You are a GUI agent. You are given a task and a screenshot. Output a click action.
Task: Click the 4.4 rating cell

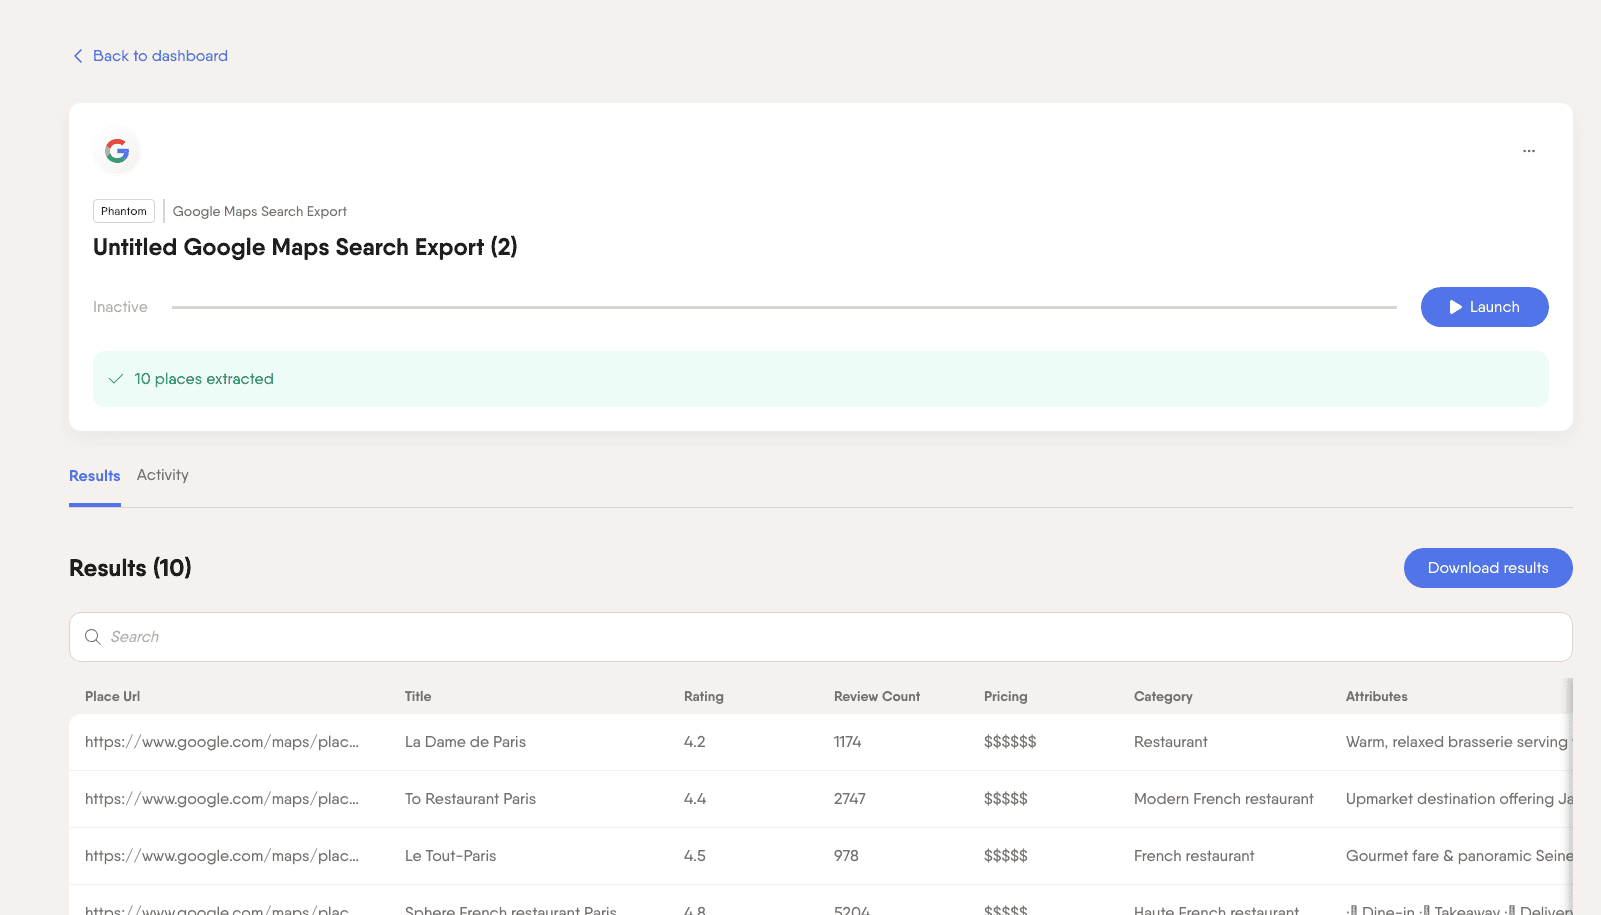(695, 799)
